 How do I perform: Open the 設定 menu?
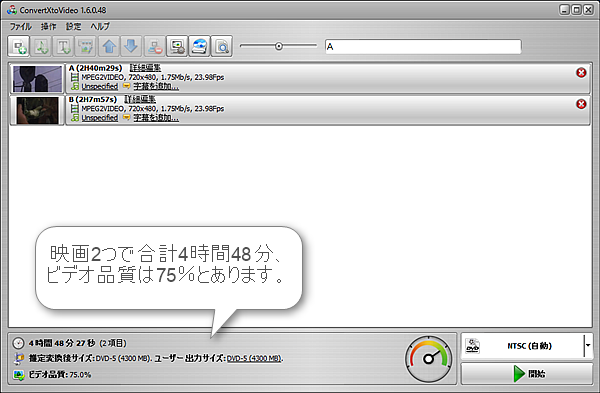coord(73,26)
